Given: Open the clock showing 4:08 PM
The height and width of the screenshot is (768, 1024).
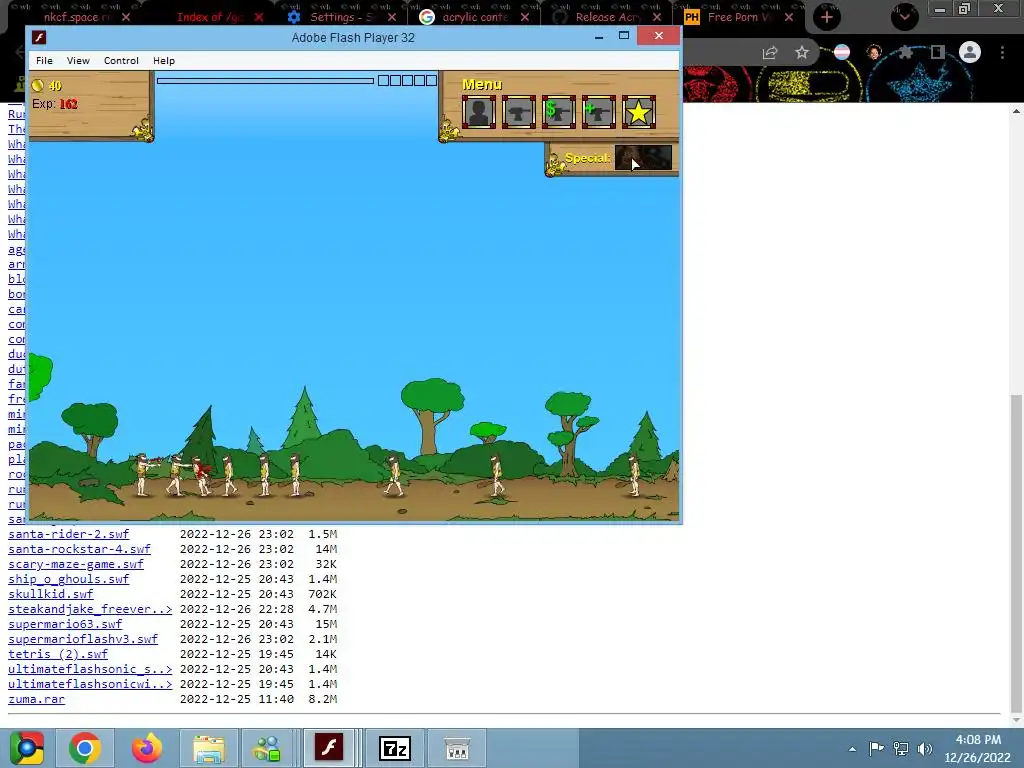Looking at the screenshot, I should [978, 748].
